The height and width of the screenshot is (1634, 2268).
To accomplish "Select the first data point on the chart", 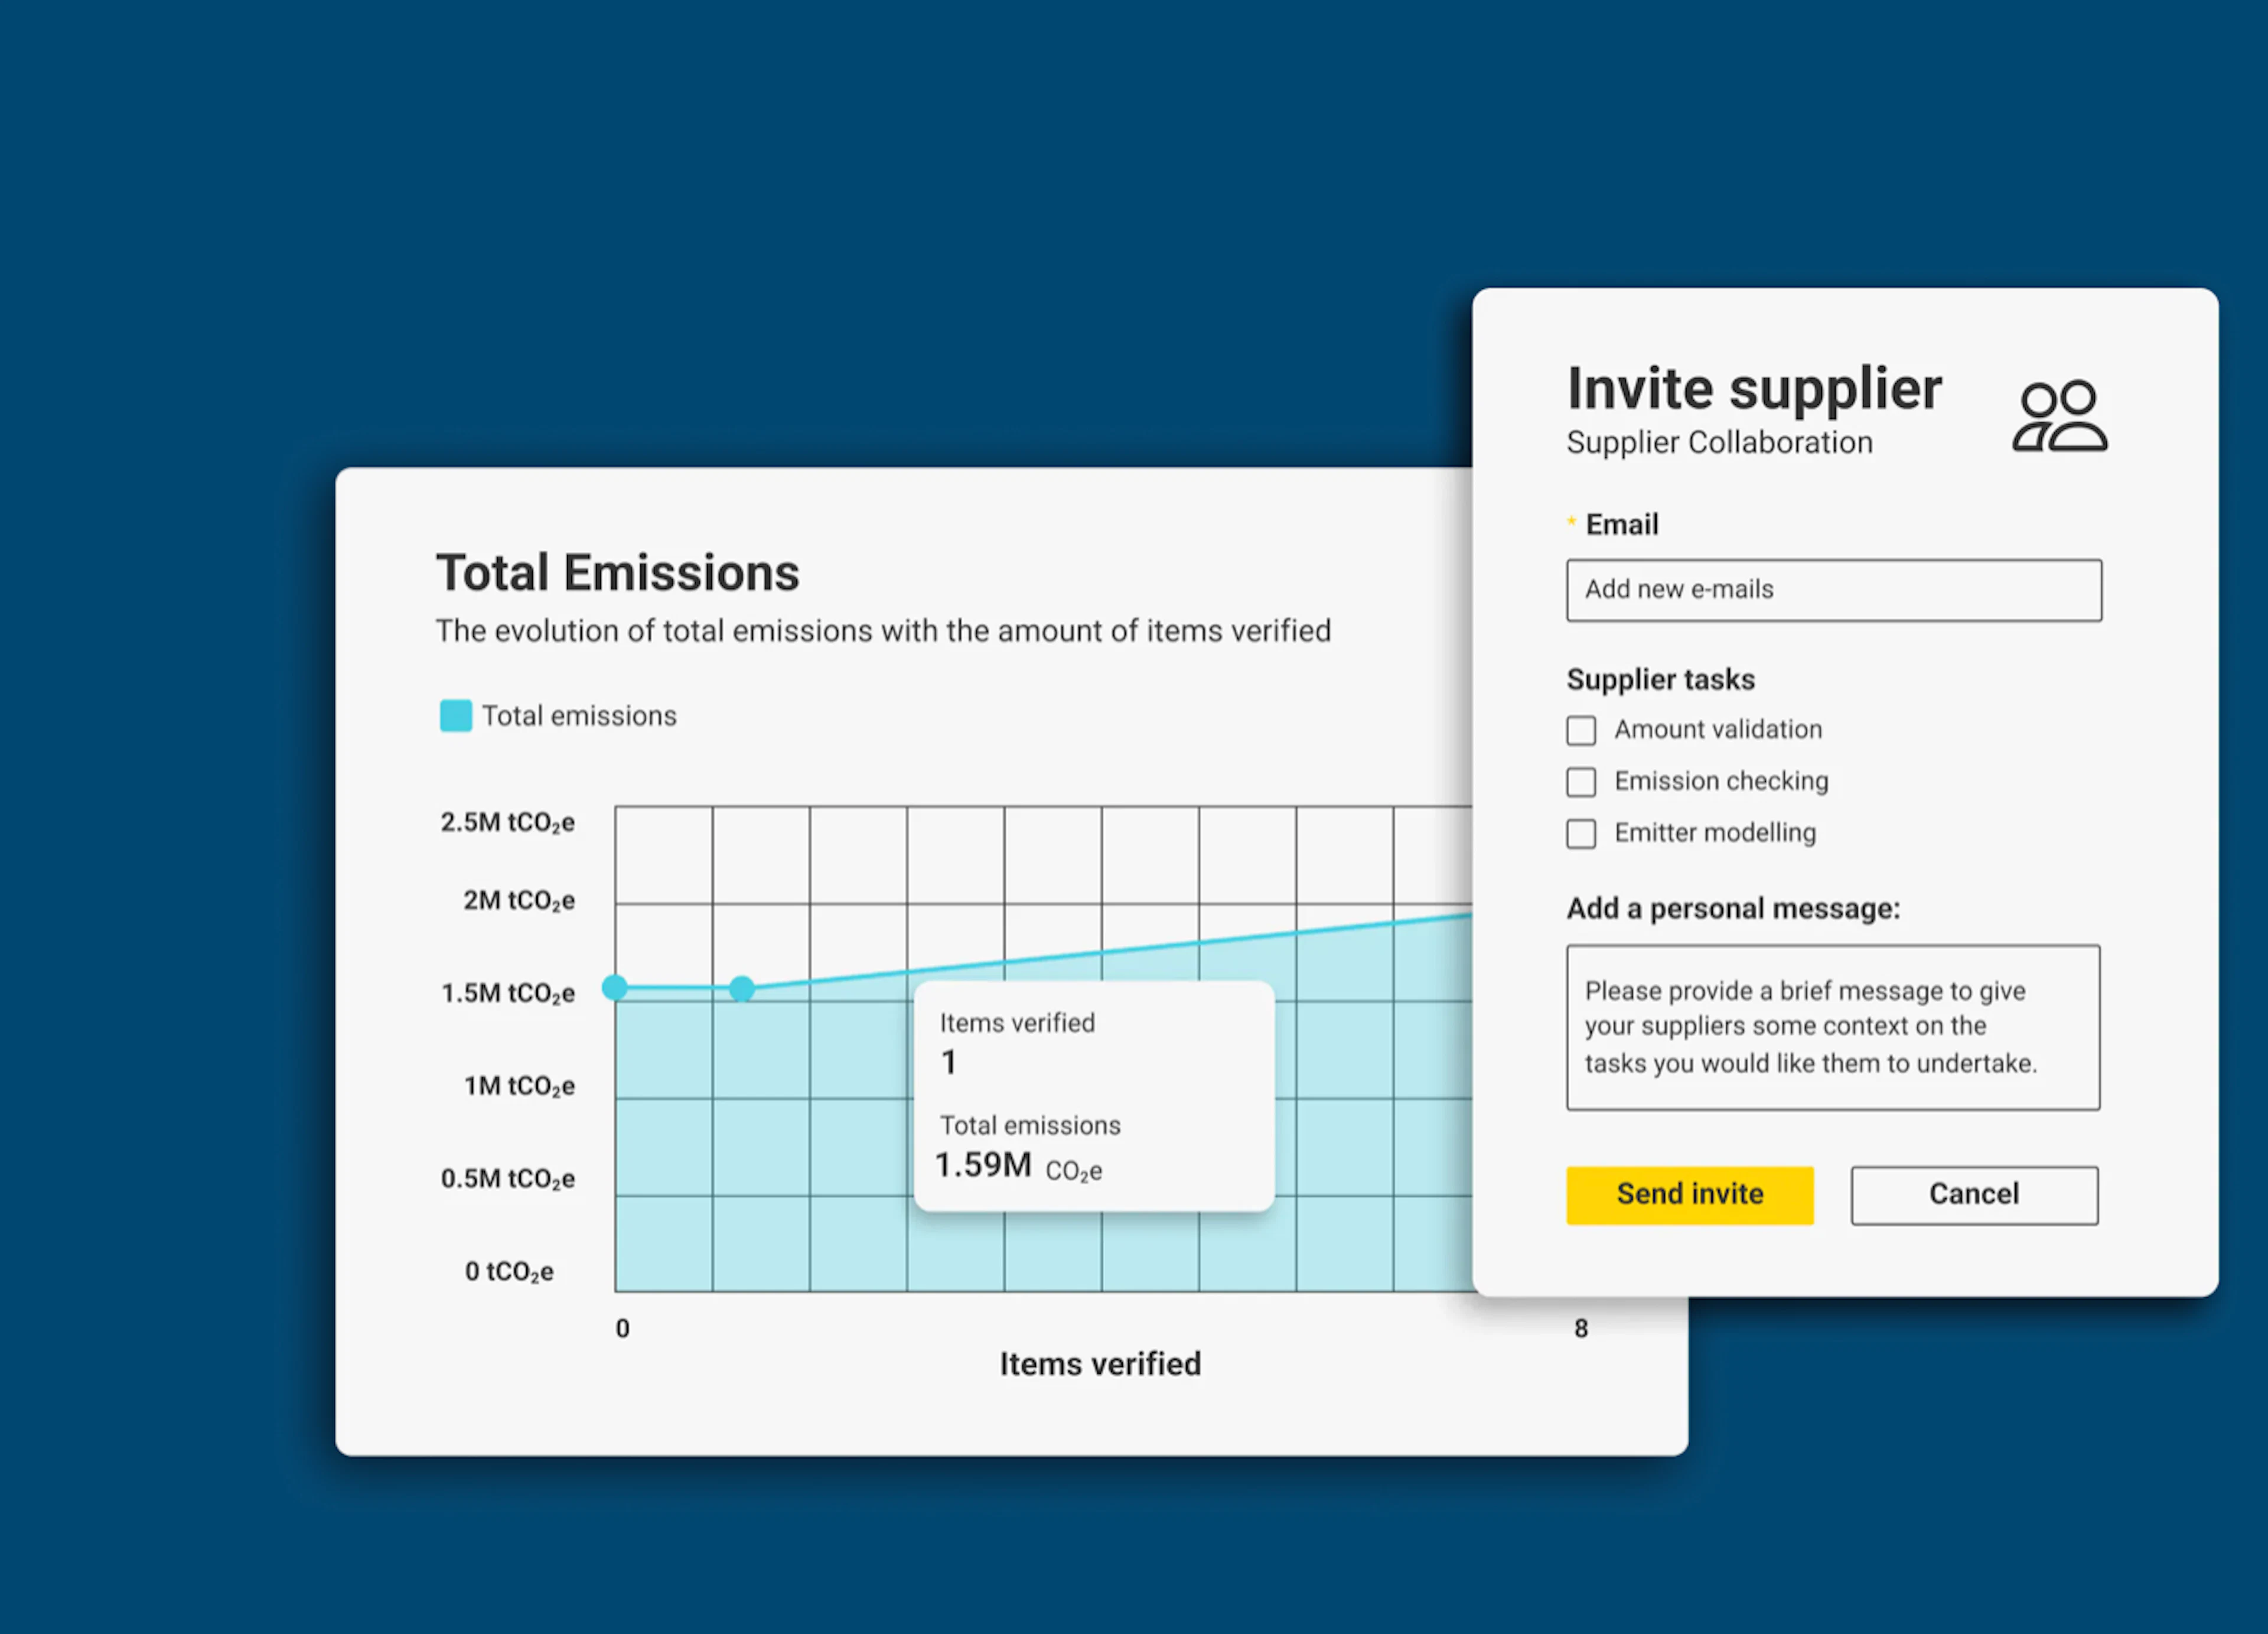I will 615,988.
